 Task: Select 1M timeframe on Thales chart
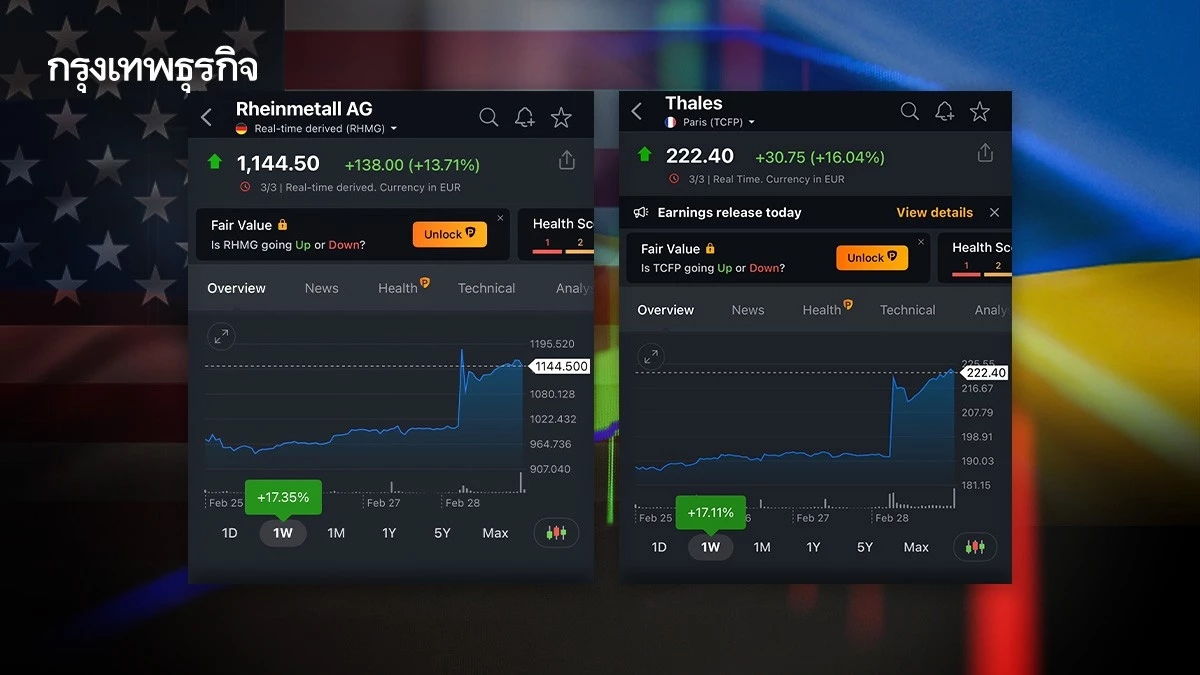click(x=762, y=547)
